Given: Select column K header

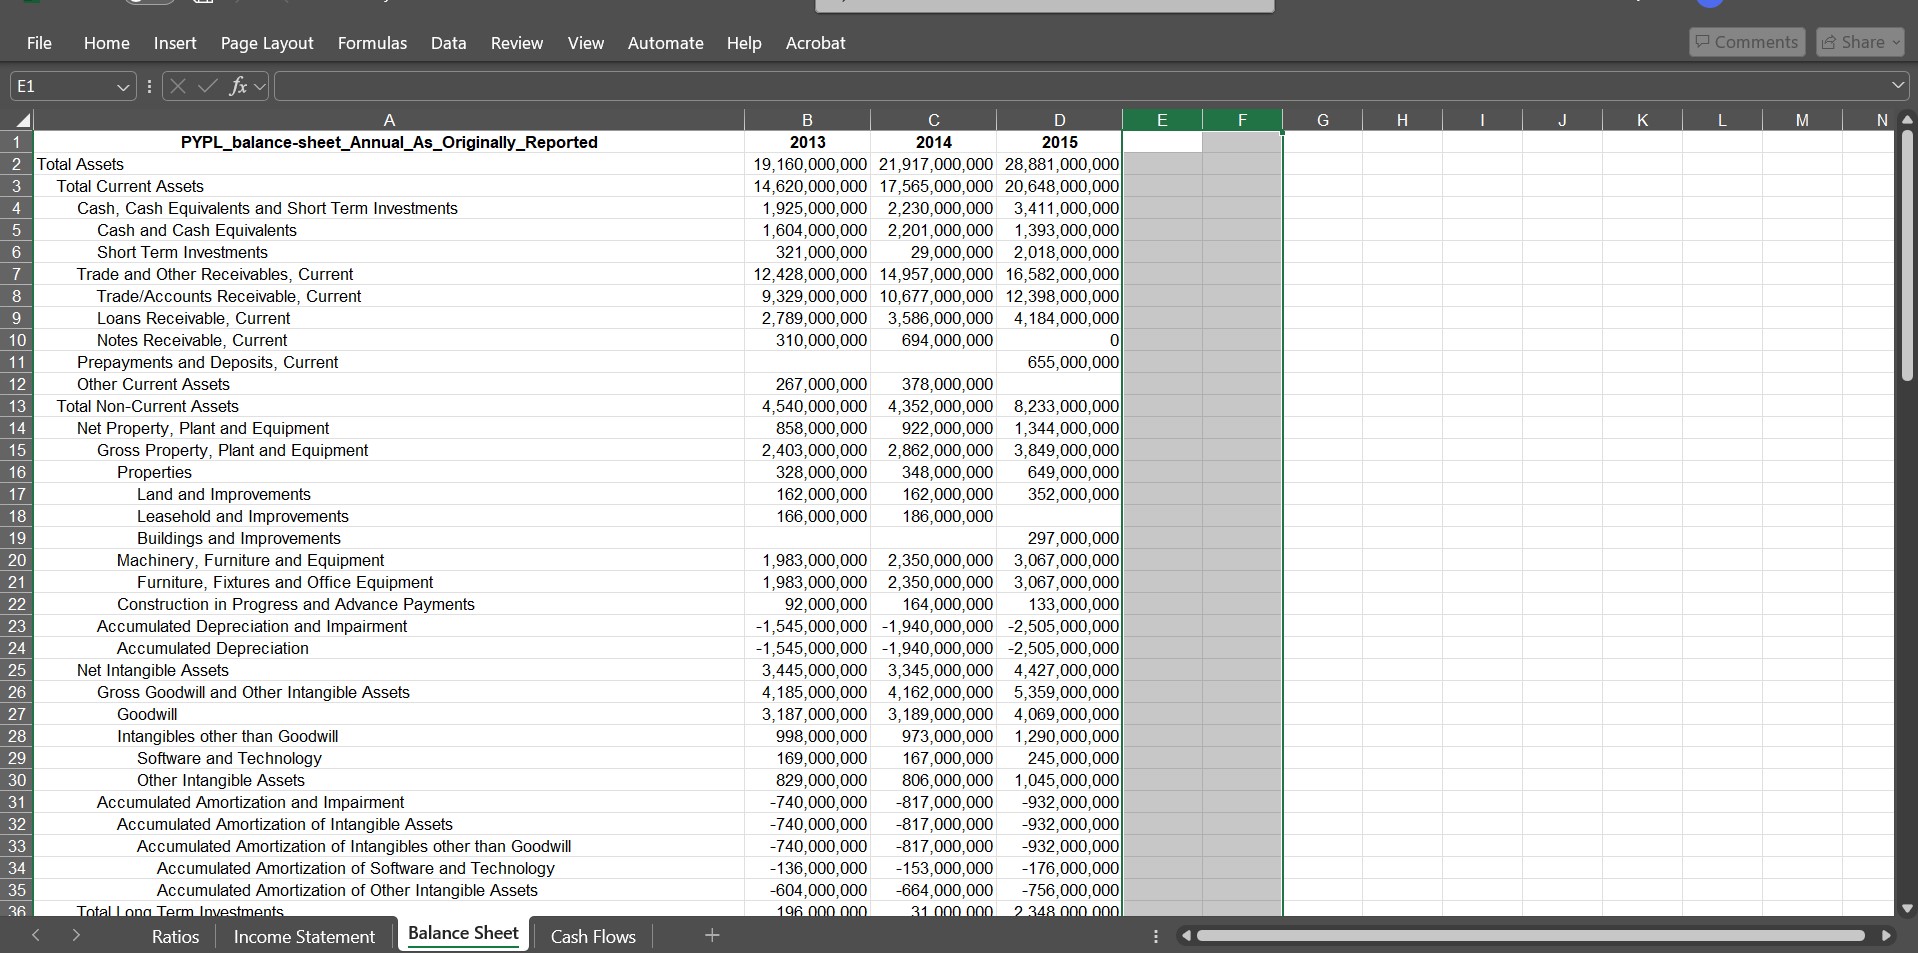Looking at the screenshot, I should tap(1642, 121).
